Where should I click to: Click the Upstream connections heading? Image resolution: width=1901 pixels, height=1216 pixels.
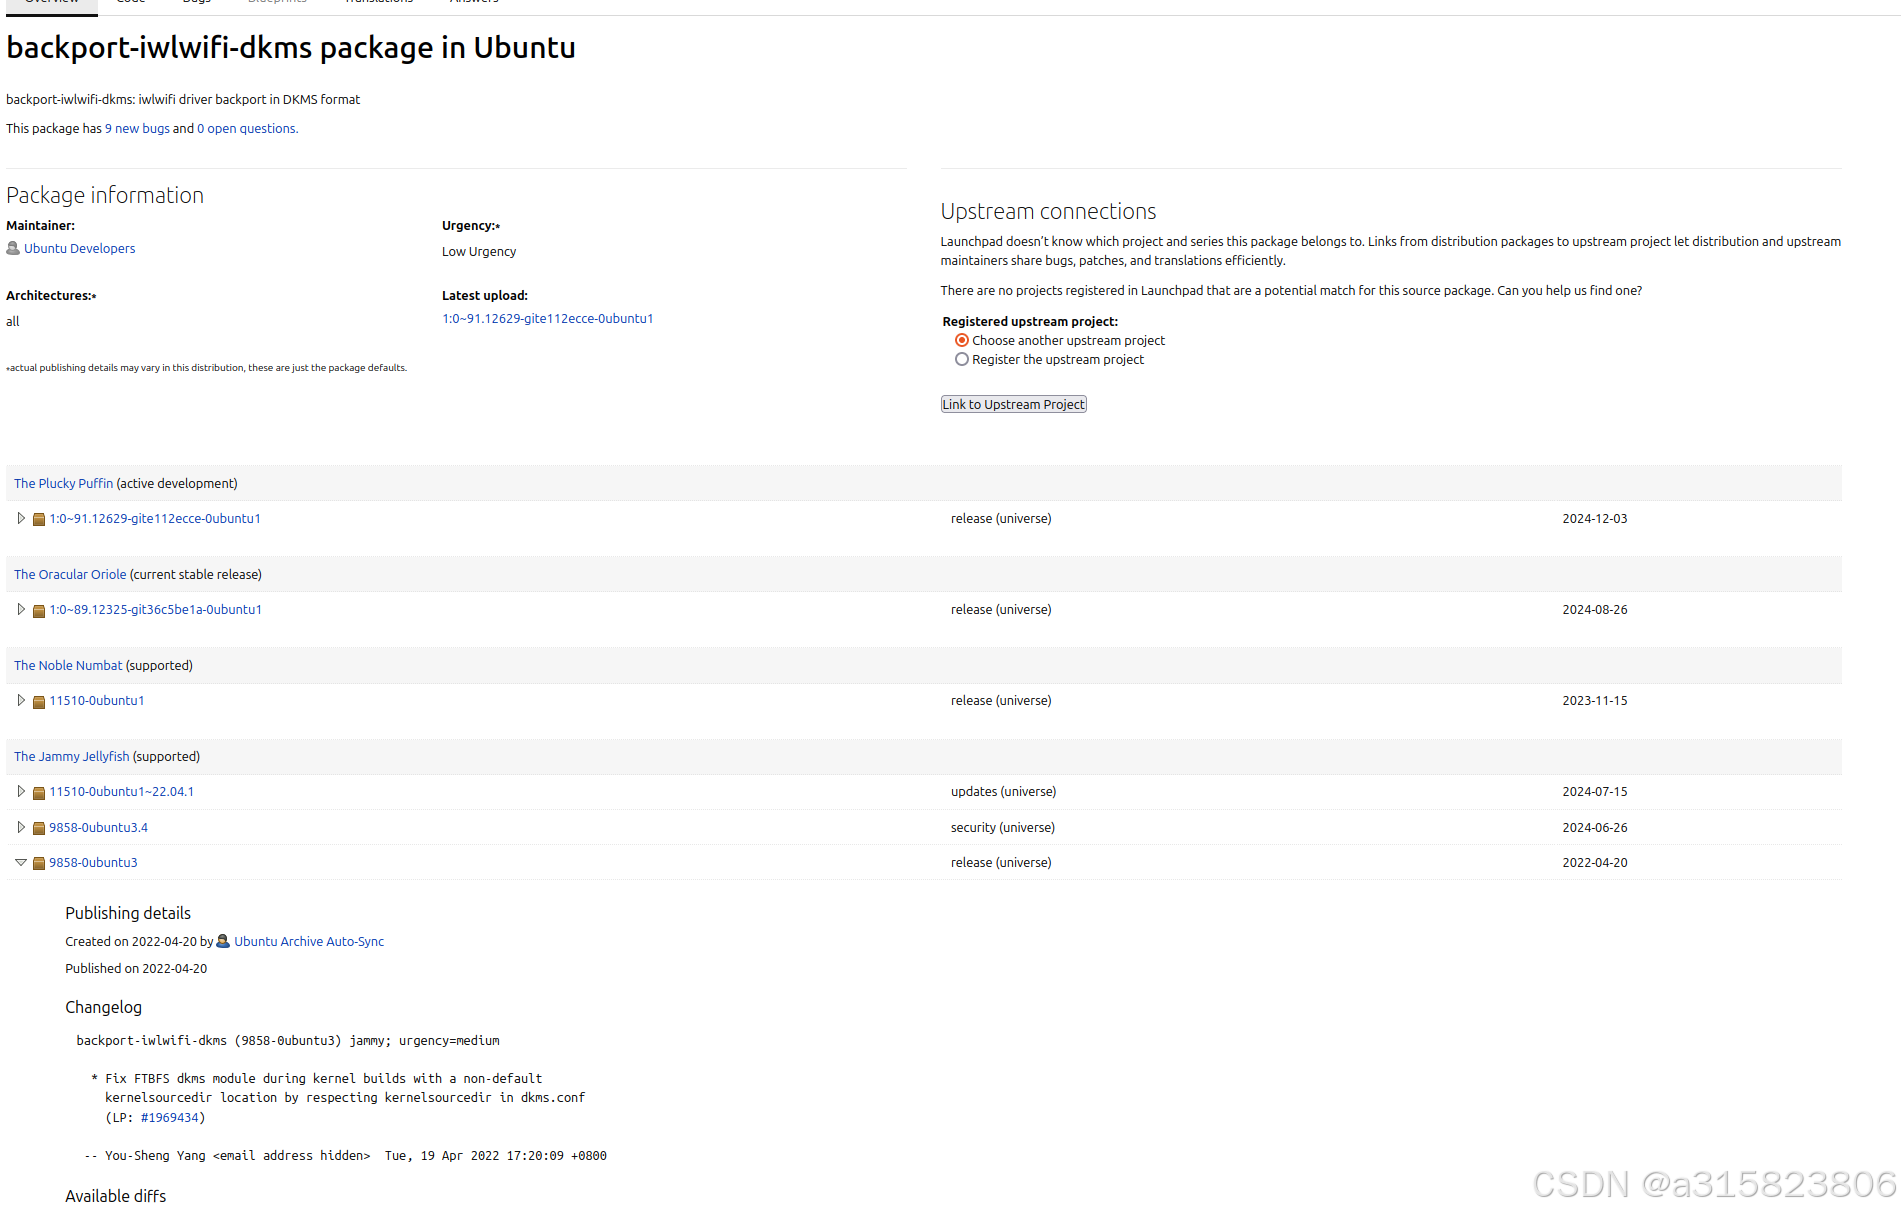(1048, 211)
